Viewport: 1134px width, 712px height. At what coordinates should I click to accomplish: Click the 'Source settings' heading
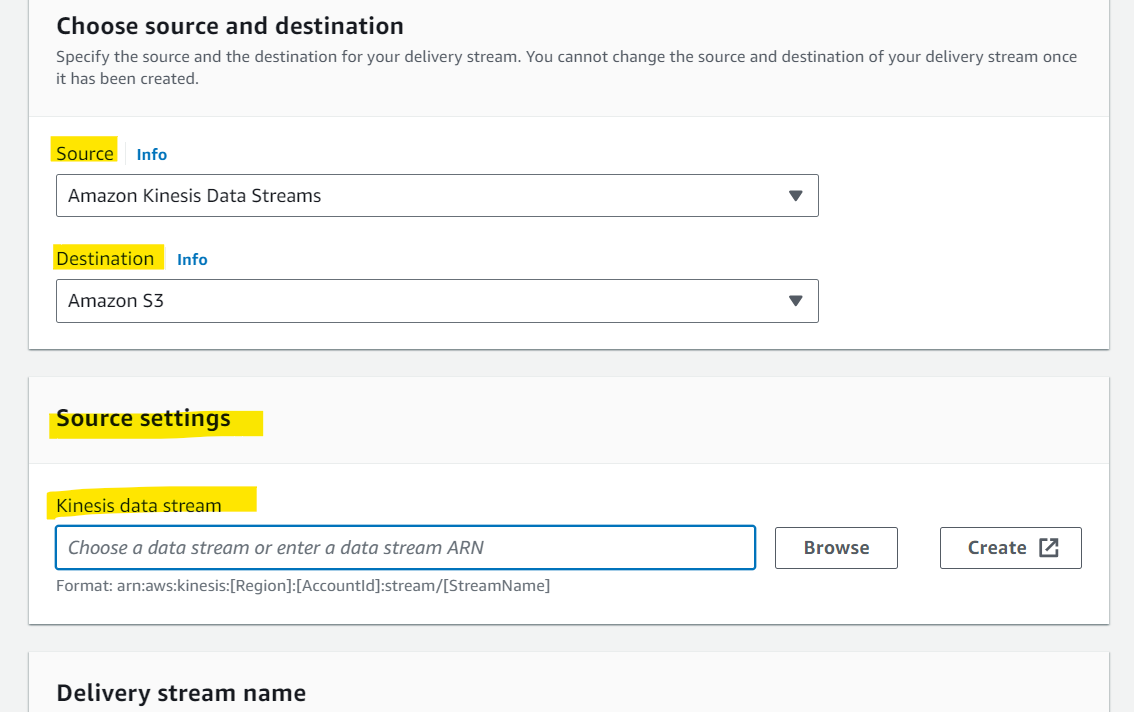point(143,418)
